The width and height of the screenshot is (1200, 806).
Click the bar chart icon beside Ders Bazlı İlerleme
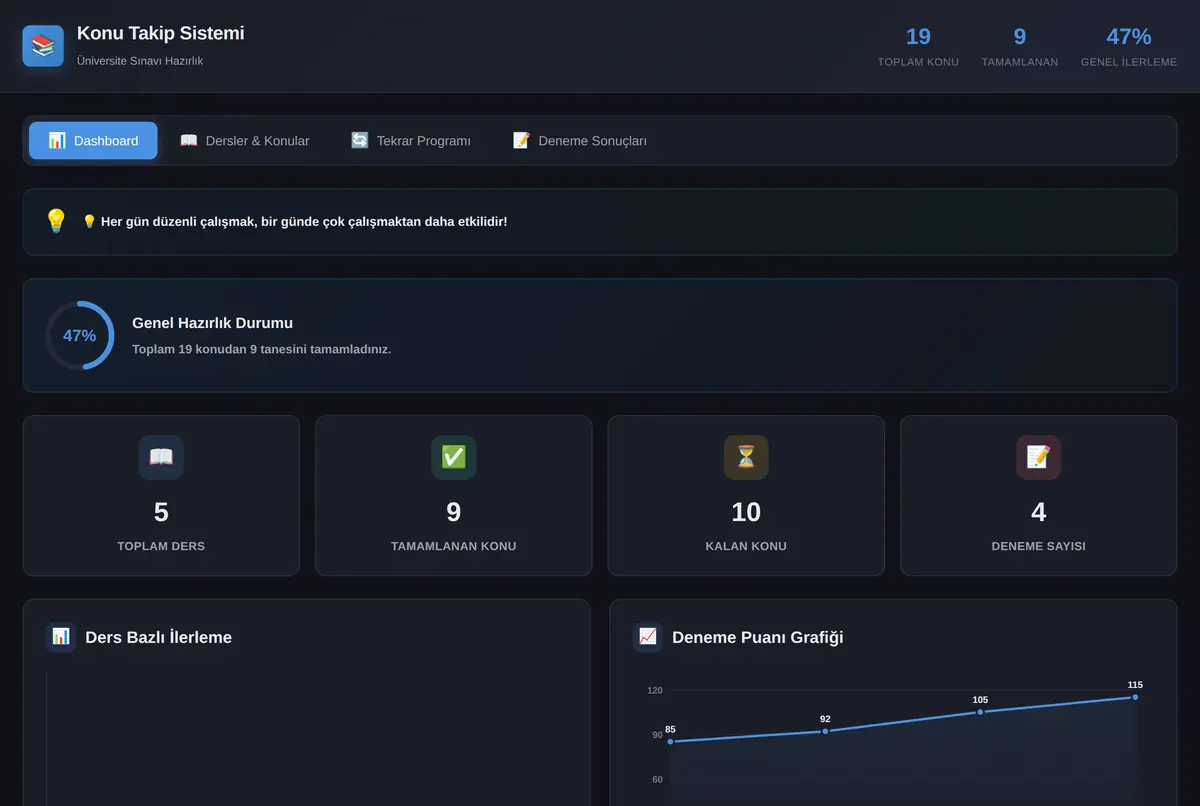[61, 637]
